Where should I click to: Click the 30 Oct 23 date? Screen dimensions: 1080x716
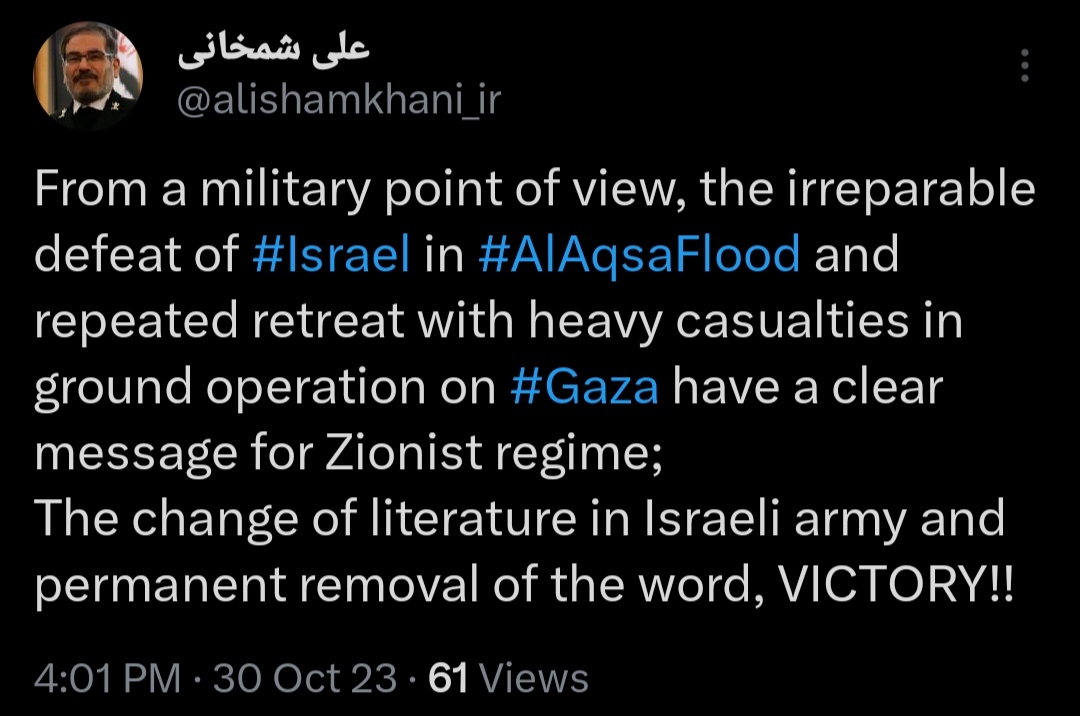[305, 678]
